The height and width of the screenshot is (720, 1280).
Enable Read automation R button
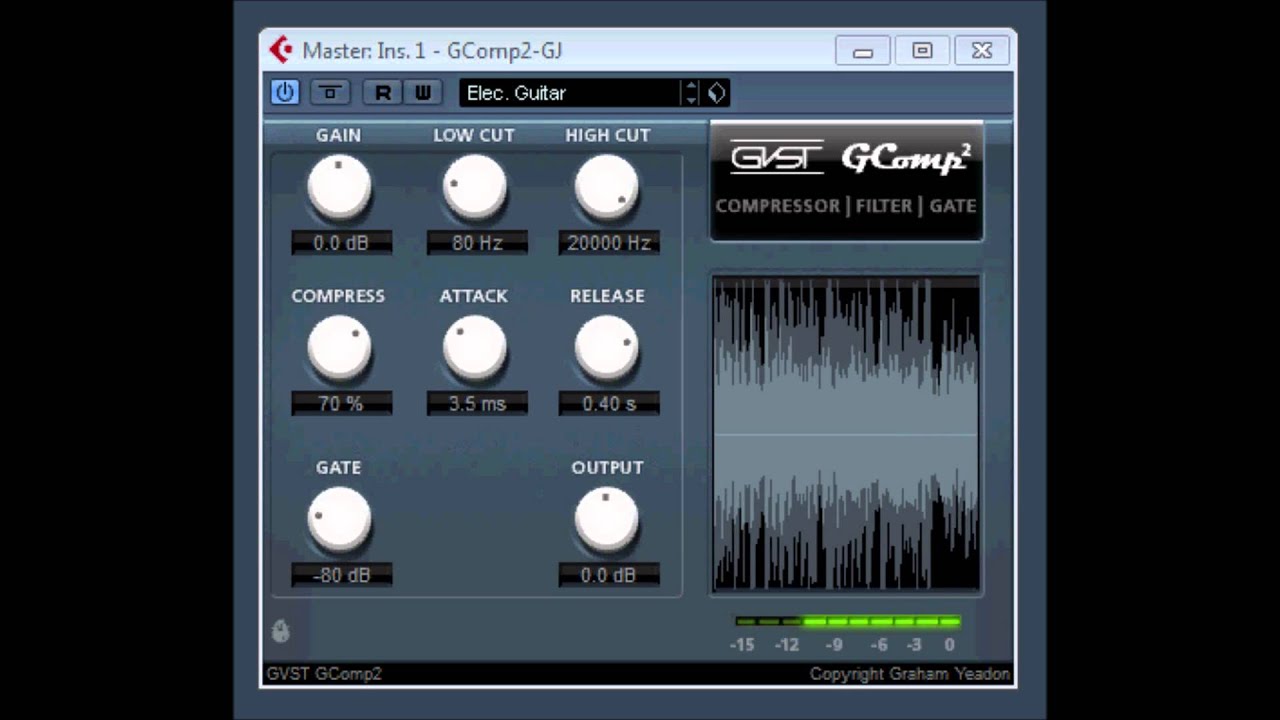click(382, 93)
